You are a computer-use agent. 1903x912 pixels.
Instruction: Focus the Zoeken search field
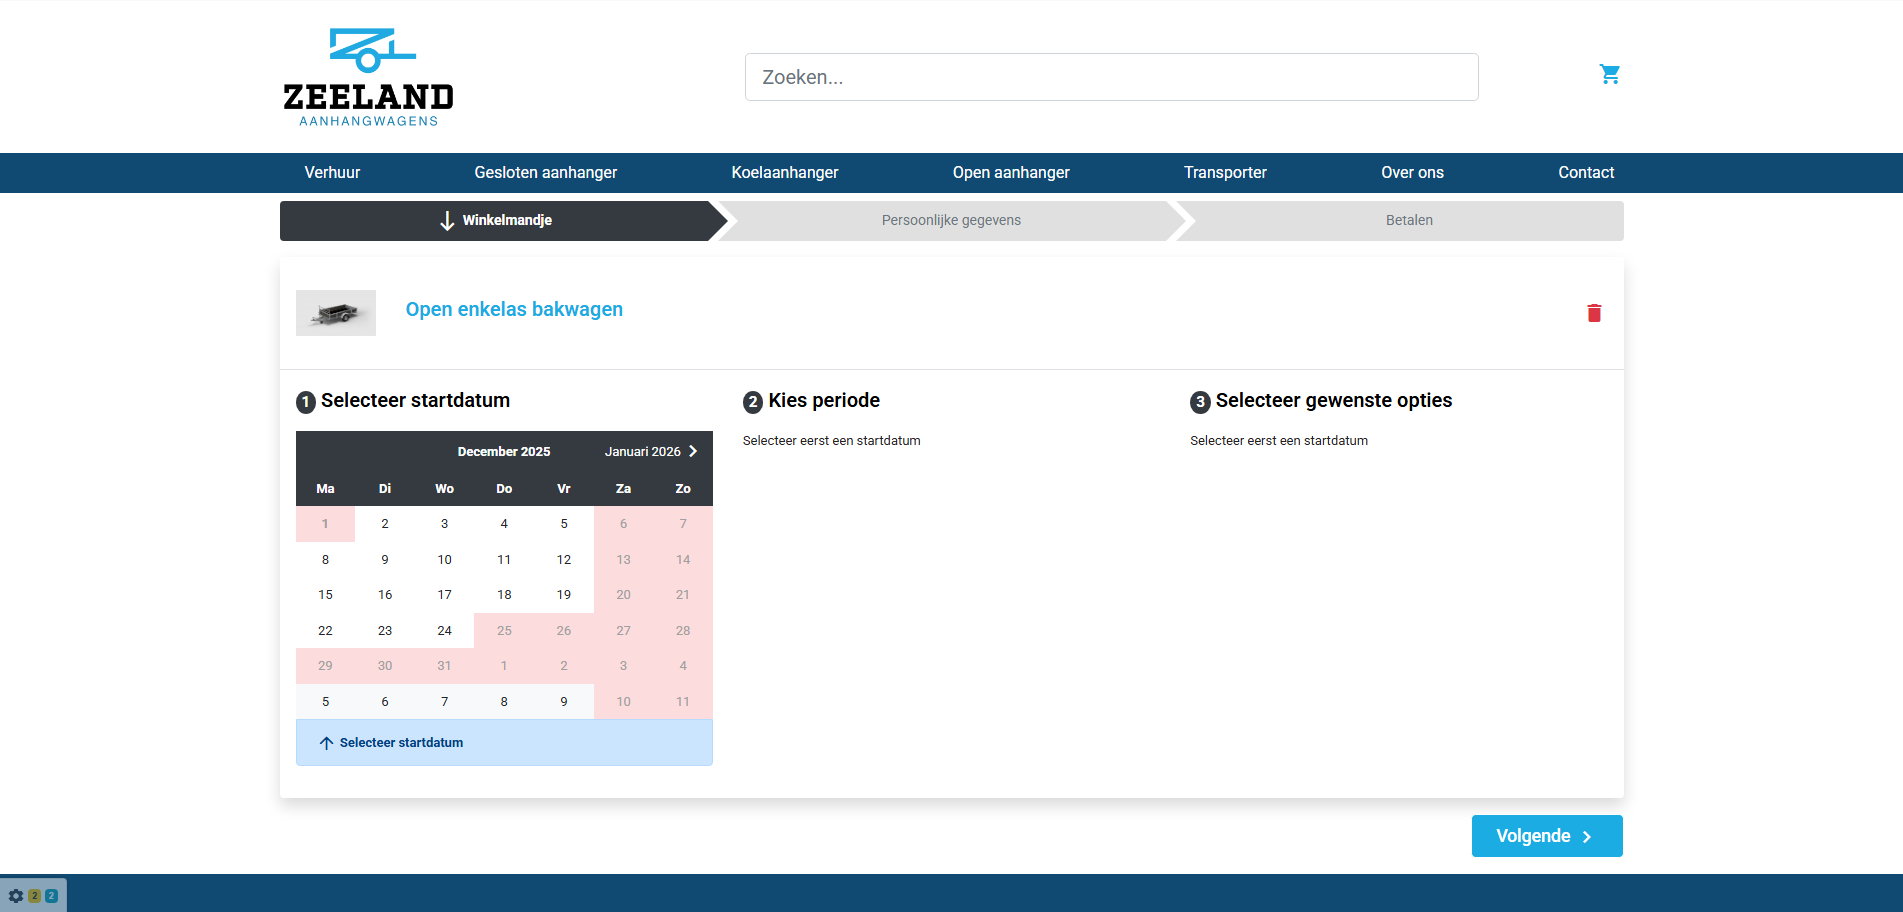click(1111, 77)
